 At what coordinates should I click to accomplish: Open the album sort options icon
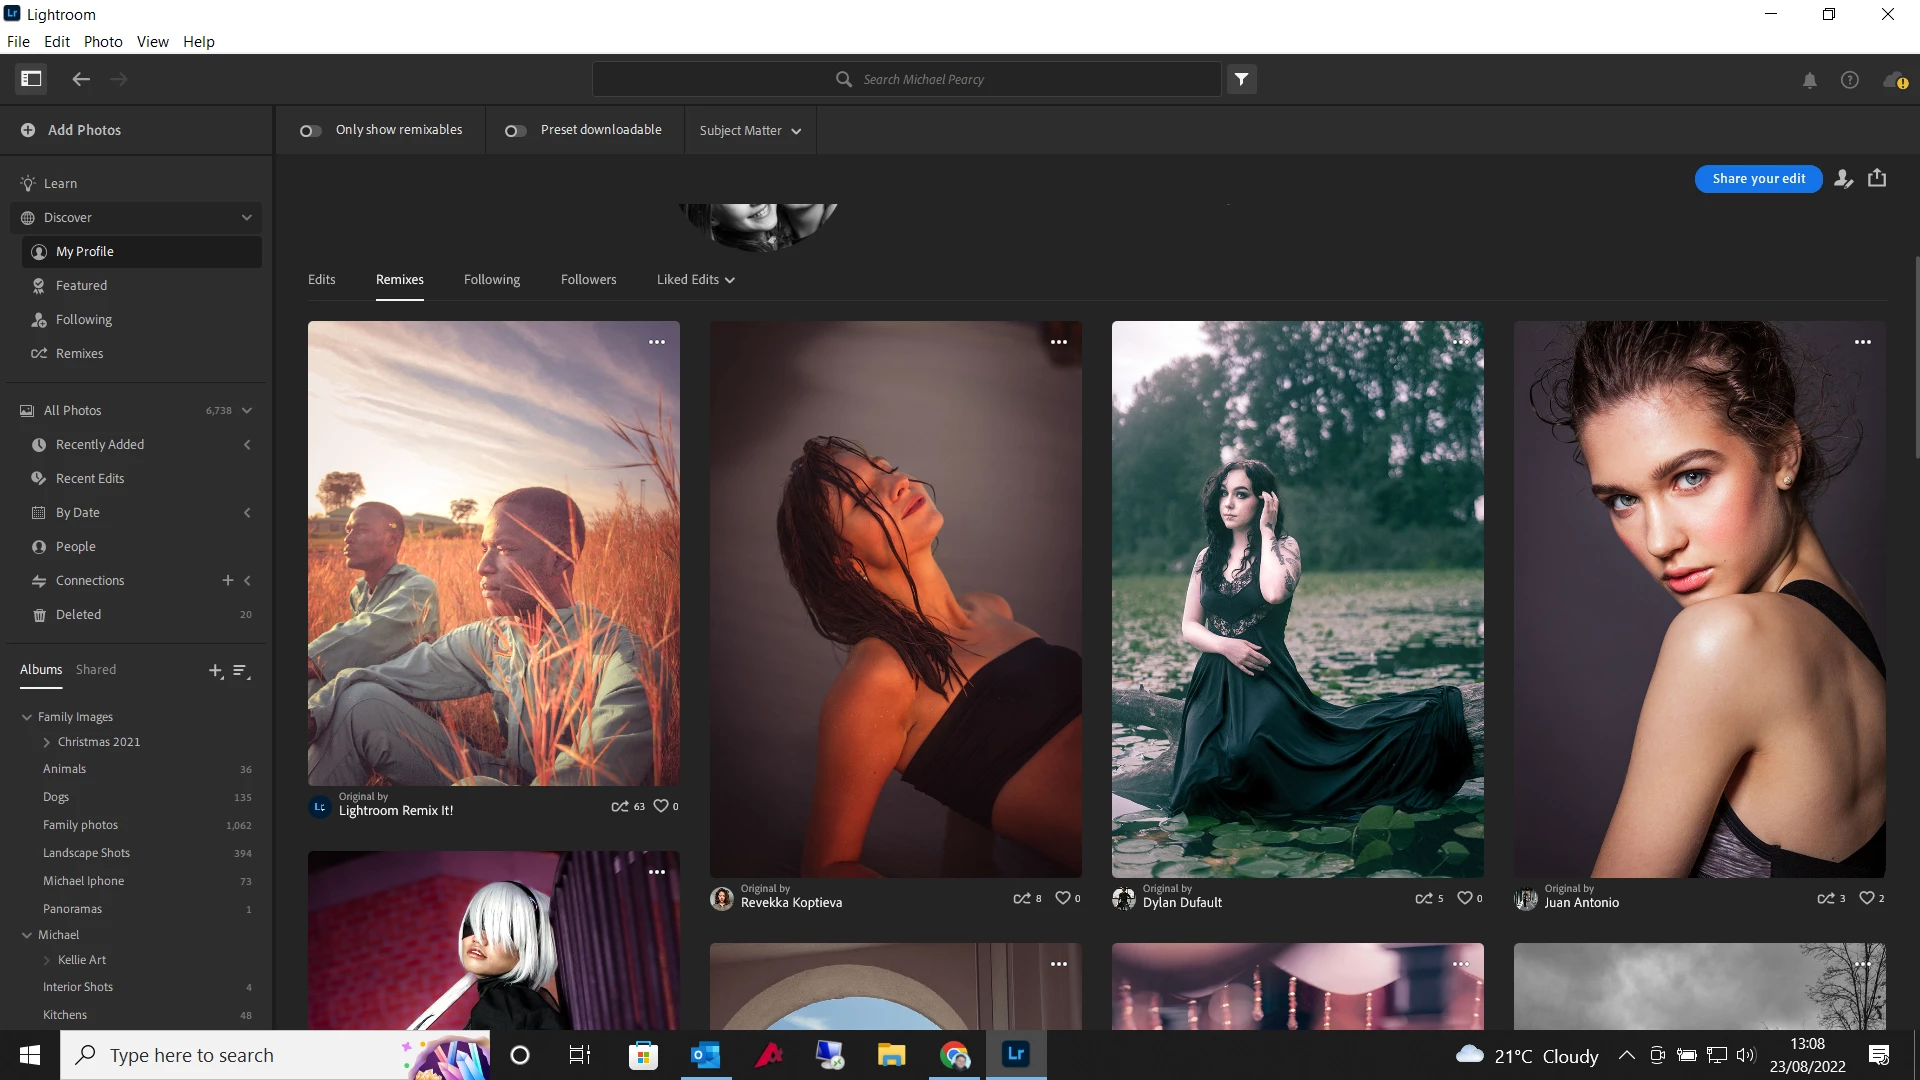[241, 671]
